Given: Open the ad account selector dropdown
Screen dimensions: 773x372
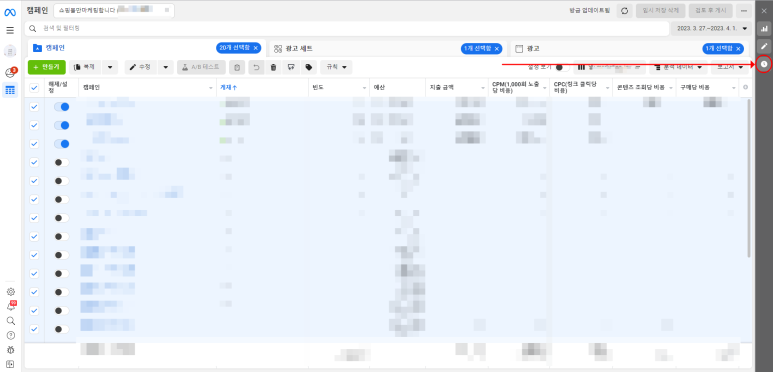Looking at the screenshot, I should click(113, 10).
